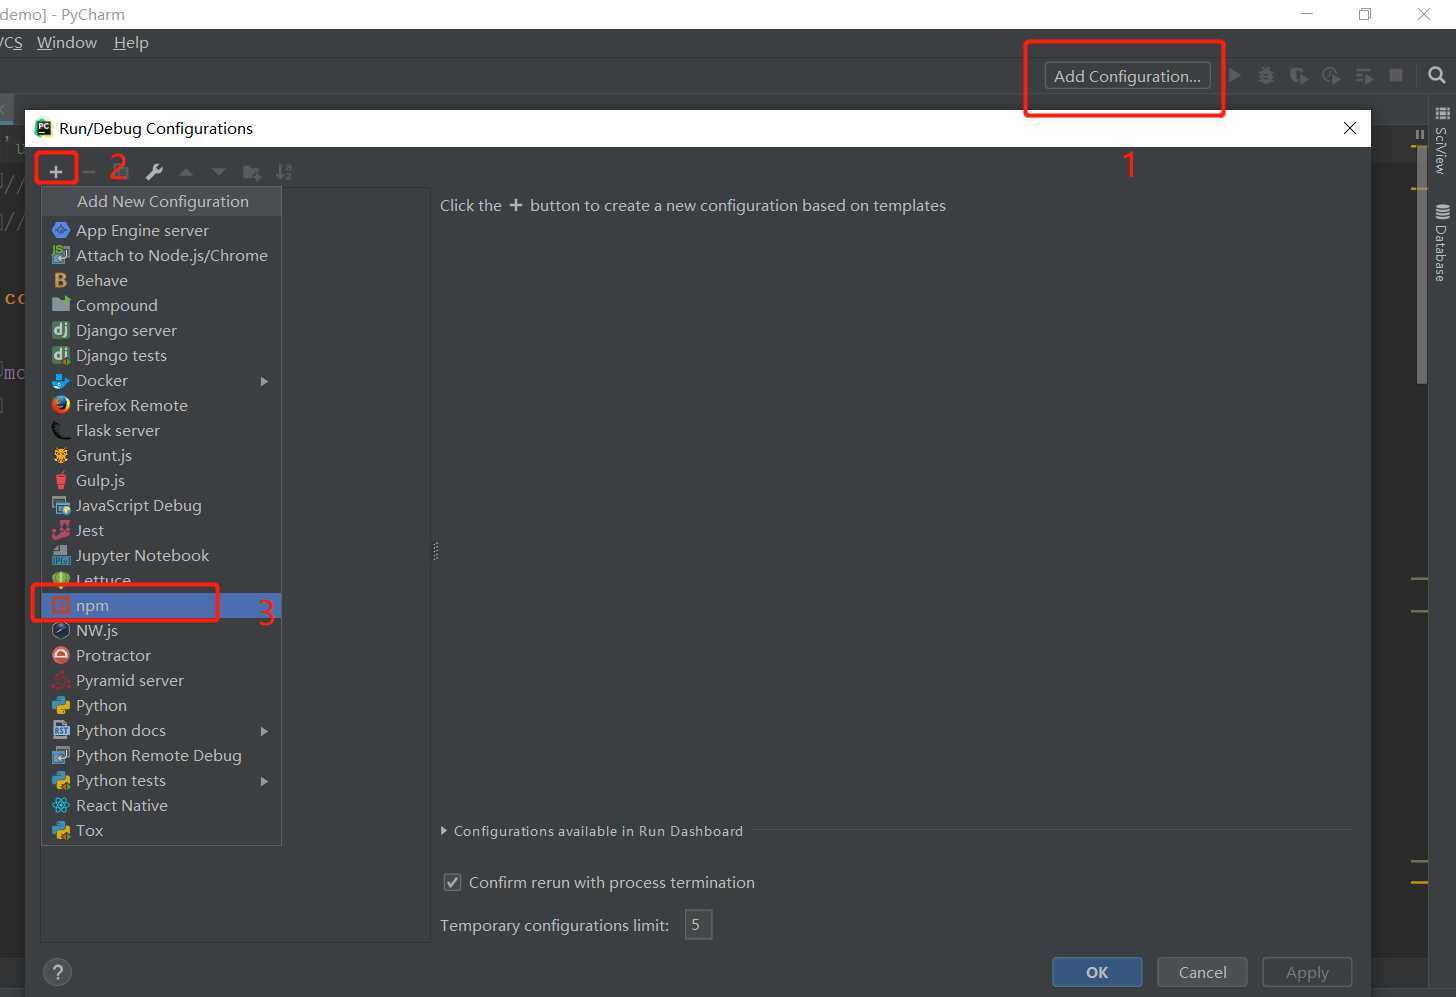This screenshot has width=1456, height=997.
Task: Expand the Python docs submenu arrow
Action: click(x=264, y=731)
